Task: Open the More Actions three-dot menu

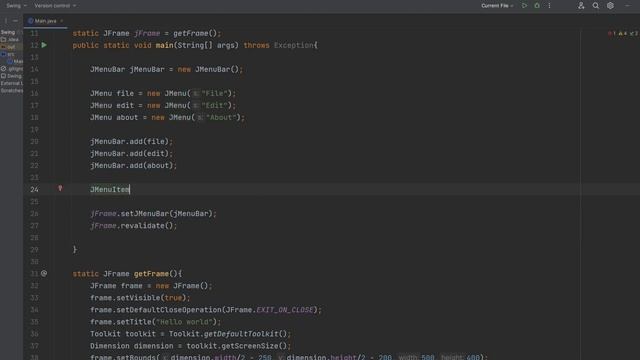Action: pos(549,6)
